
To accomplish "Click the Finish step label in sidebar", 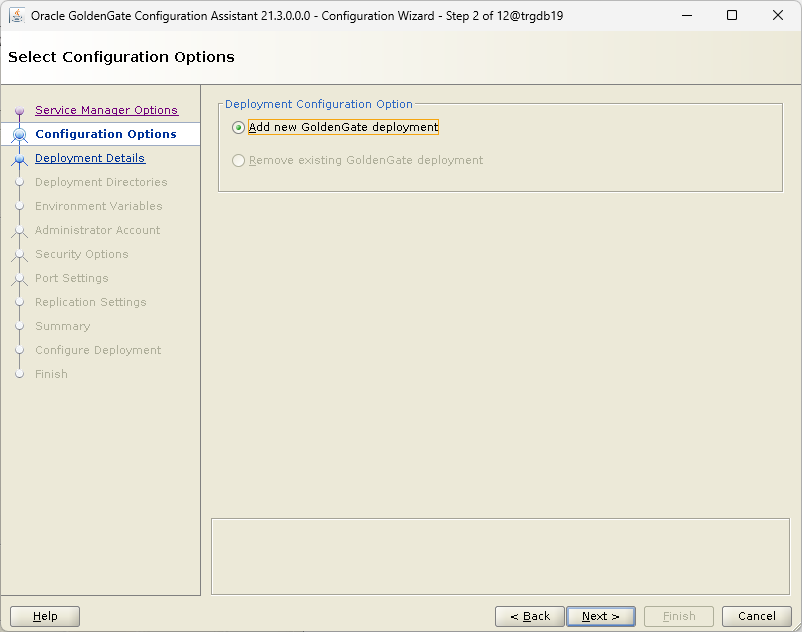I will [51, 374].
